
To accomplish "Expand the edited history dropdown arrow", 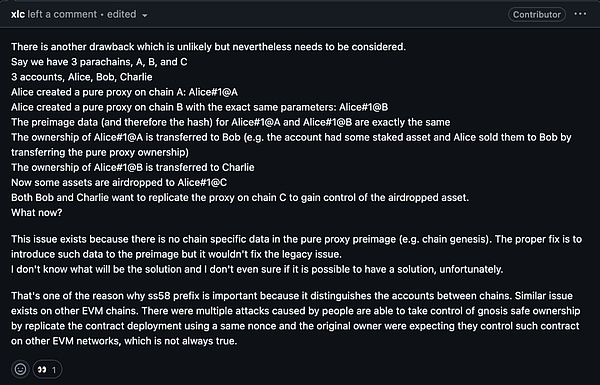I will click(145, 15).
